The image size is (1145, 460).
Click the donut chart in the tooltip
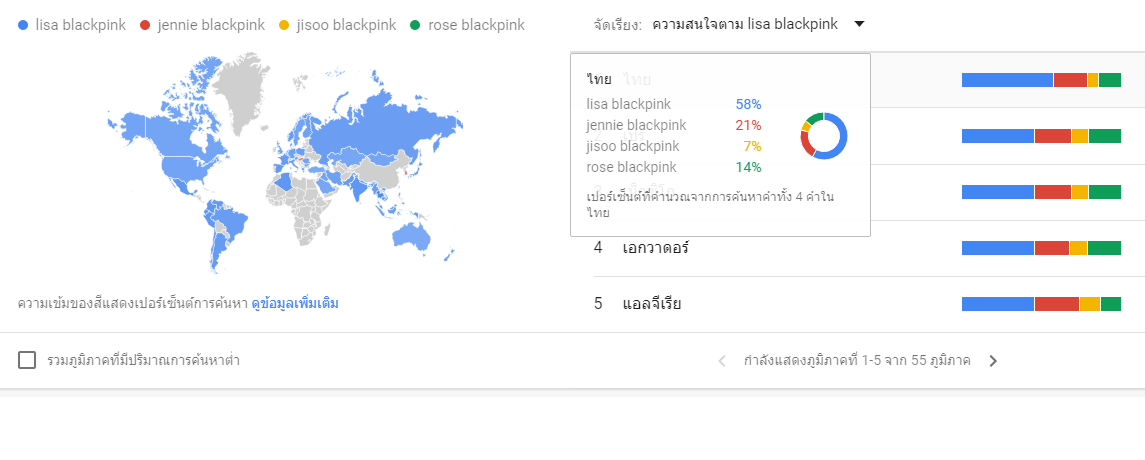pos(824,135)
